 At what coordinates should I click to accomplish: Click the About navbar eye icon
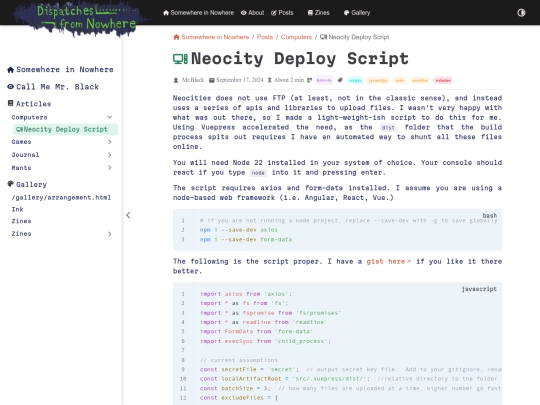pyautogui.click(x=243, y=13)
